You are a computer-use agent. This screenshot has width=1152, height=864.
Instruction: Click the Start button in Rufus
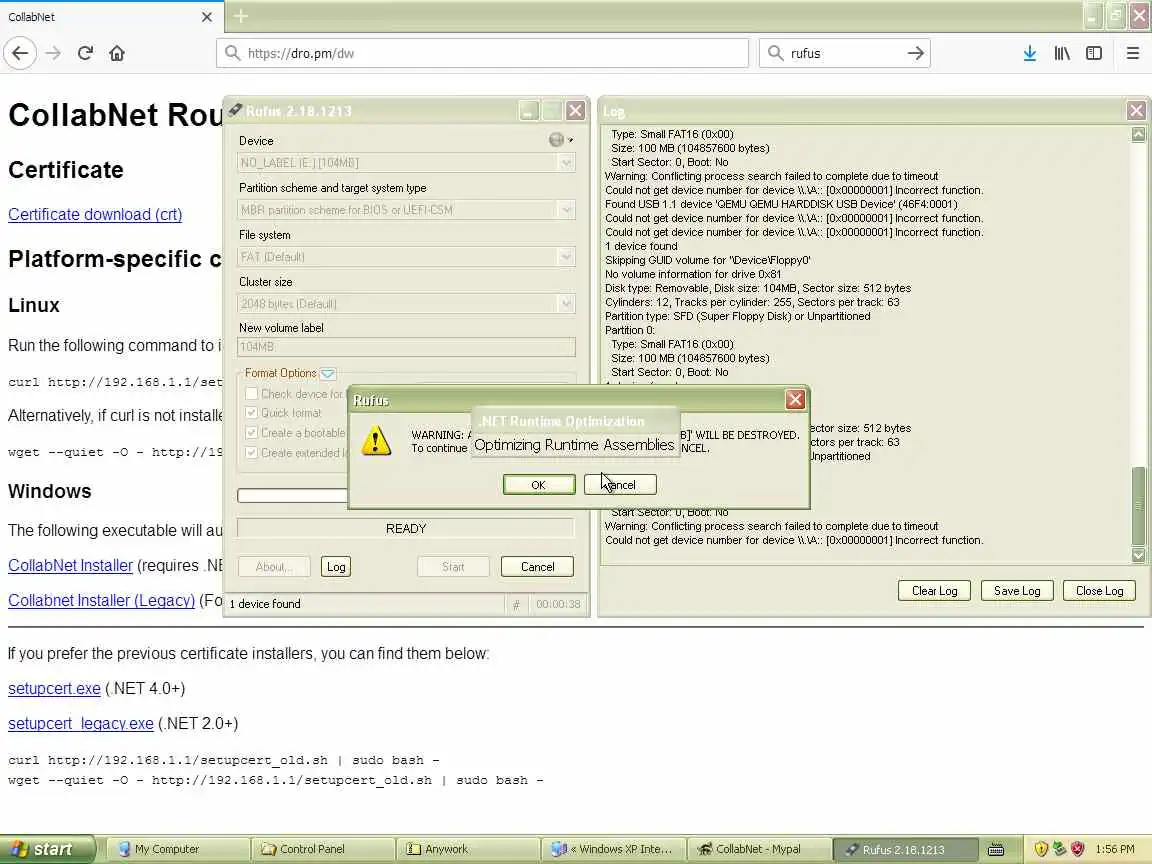click(x=453, y=566)
